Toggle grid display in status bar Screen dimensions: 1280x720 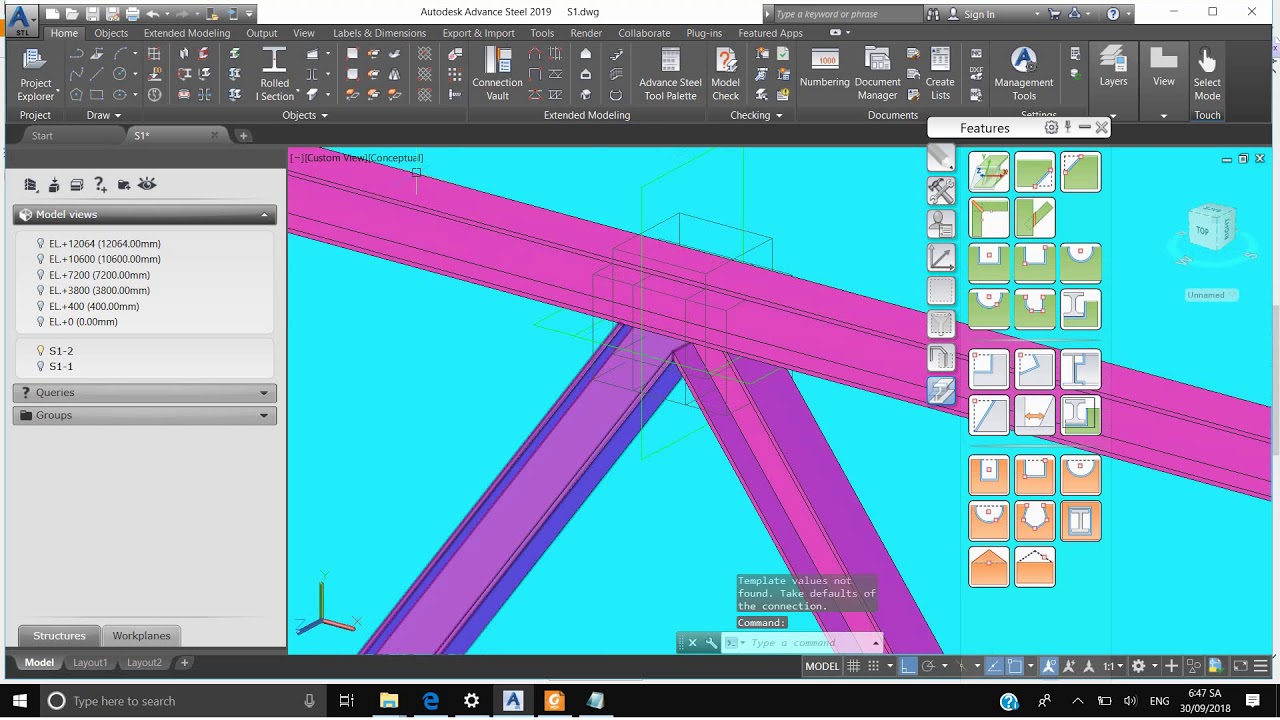point(854,666)
